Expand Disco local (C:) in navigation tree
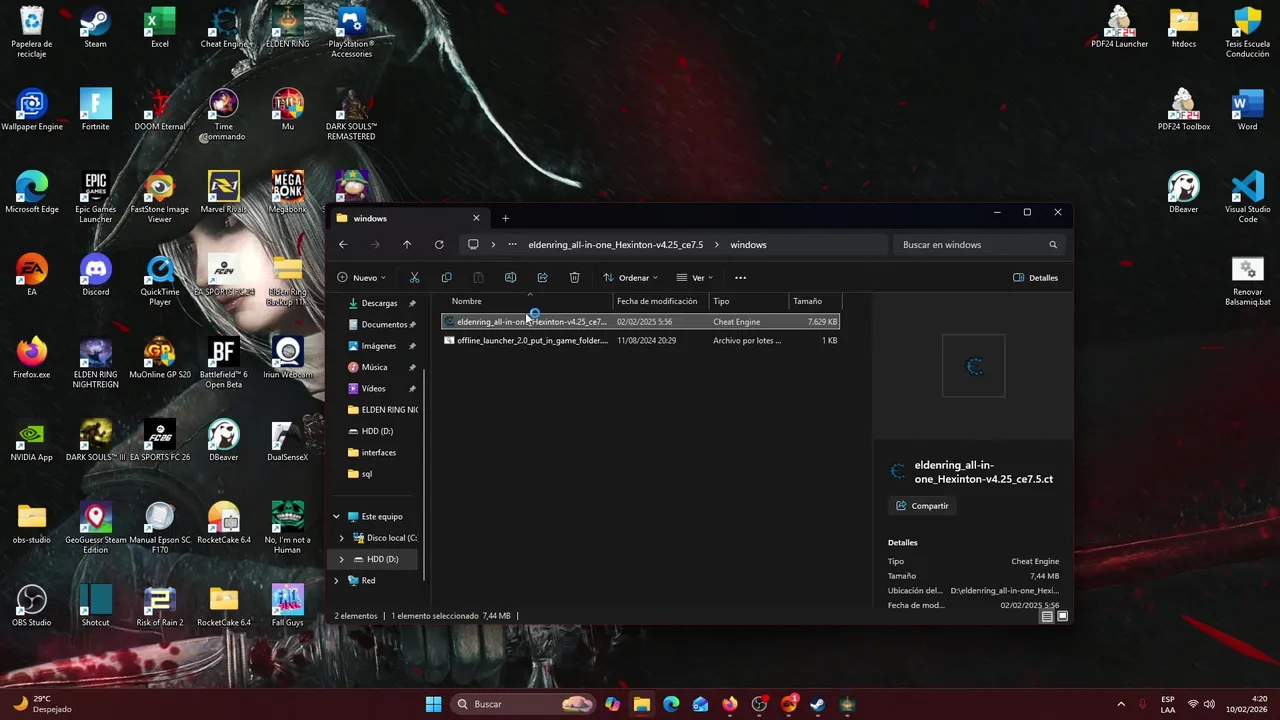This screenshot has width=1280, height=720. [342, 538]
